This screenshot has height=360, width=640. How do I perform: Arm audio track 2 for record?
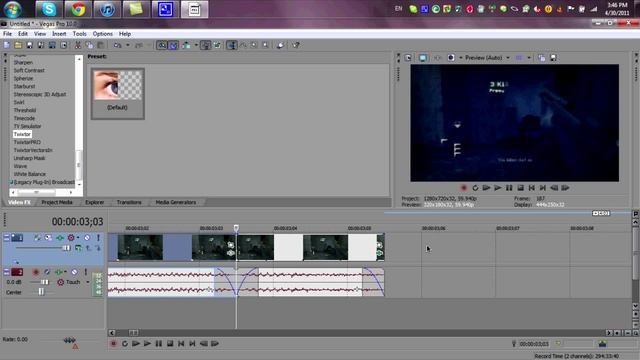[x=36, y=272]
